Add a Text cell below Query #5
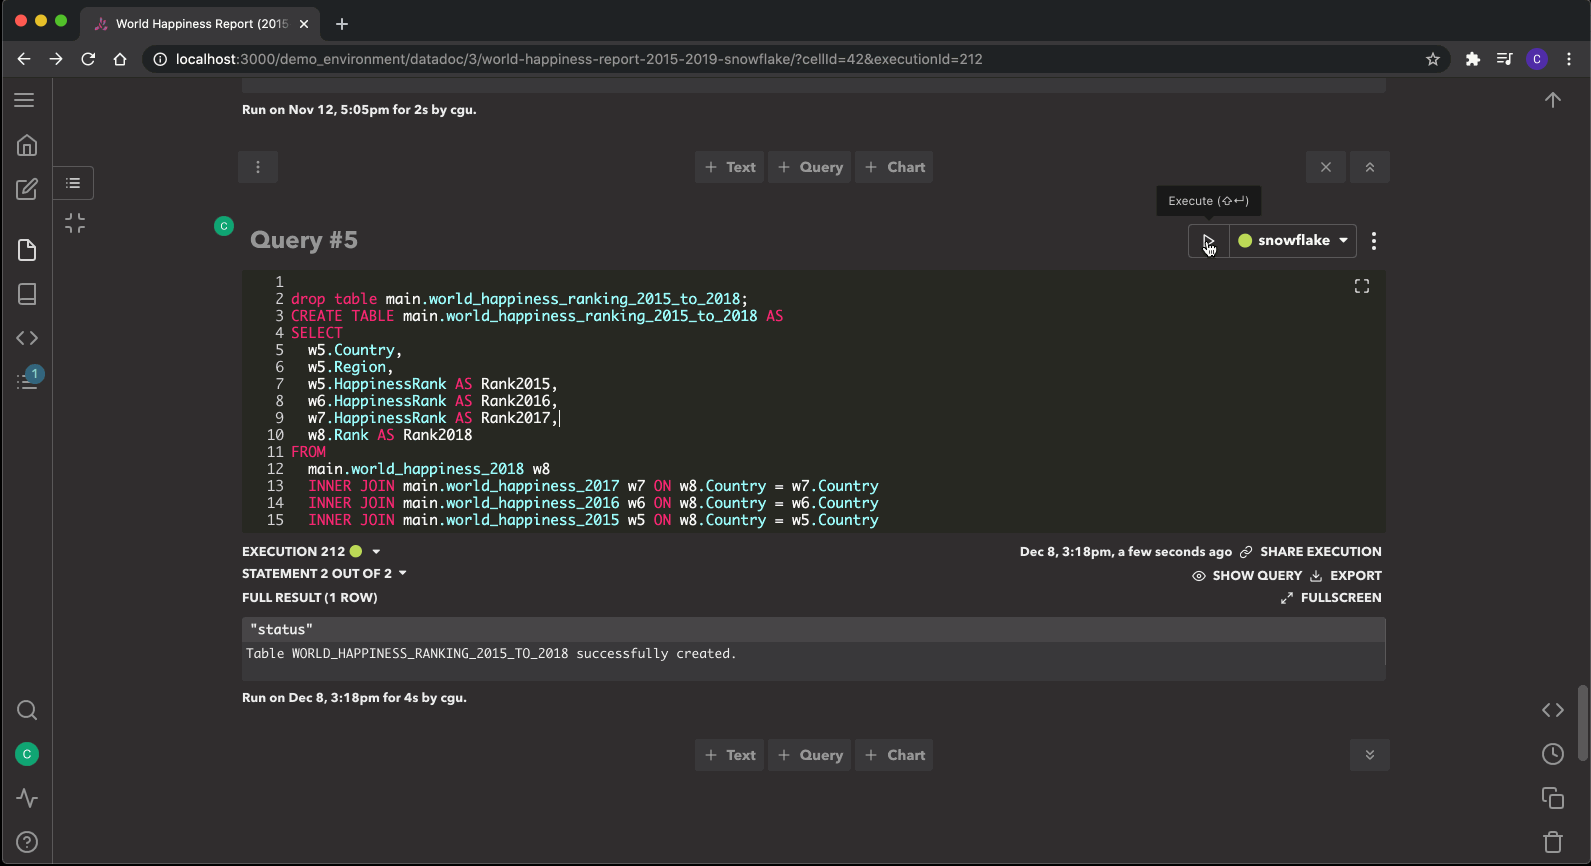Viewport: 1591px width, 866px height. [x=730, y=755]
